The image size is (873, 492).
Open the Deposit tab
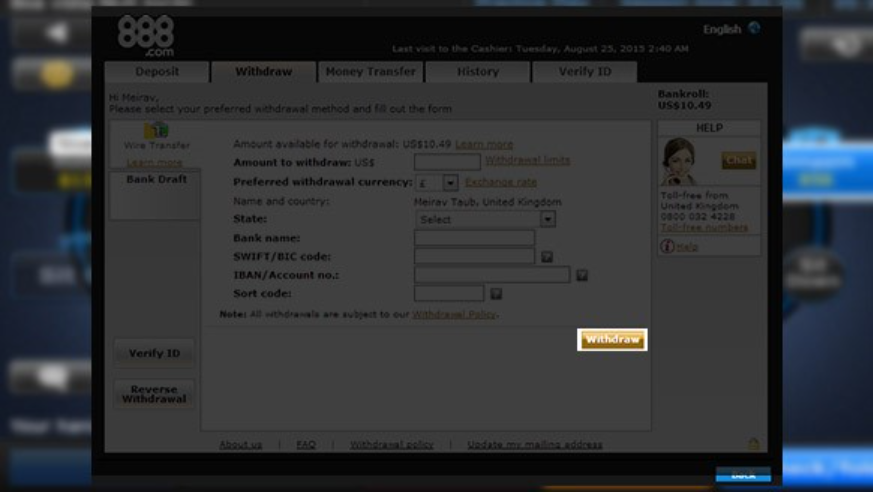[157, 72]
